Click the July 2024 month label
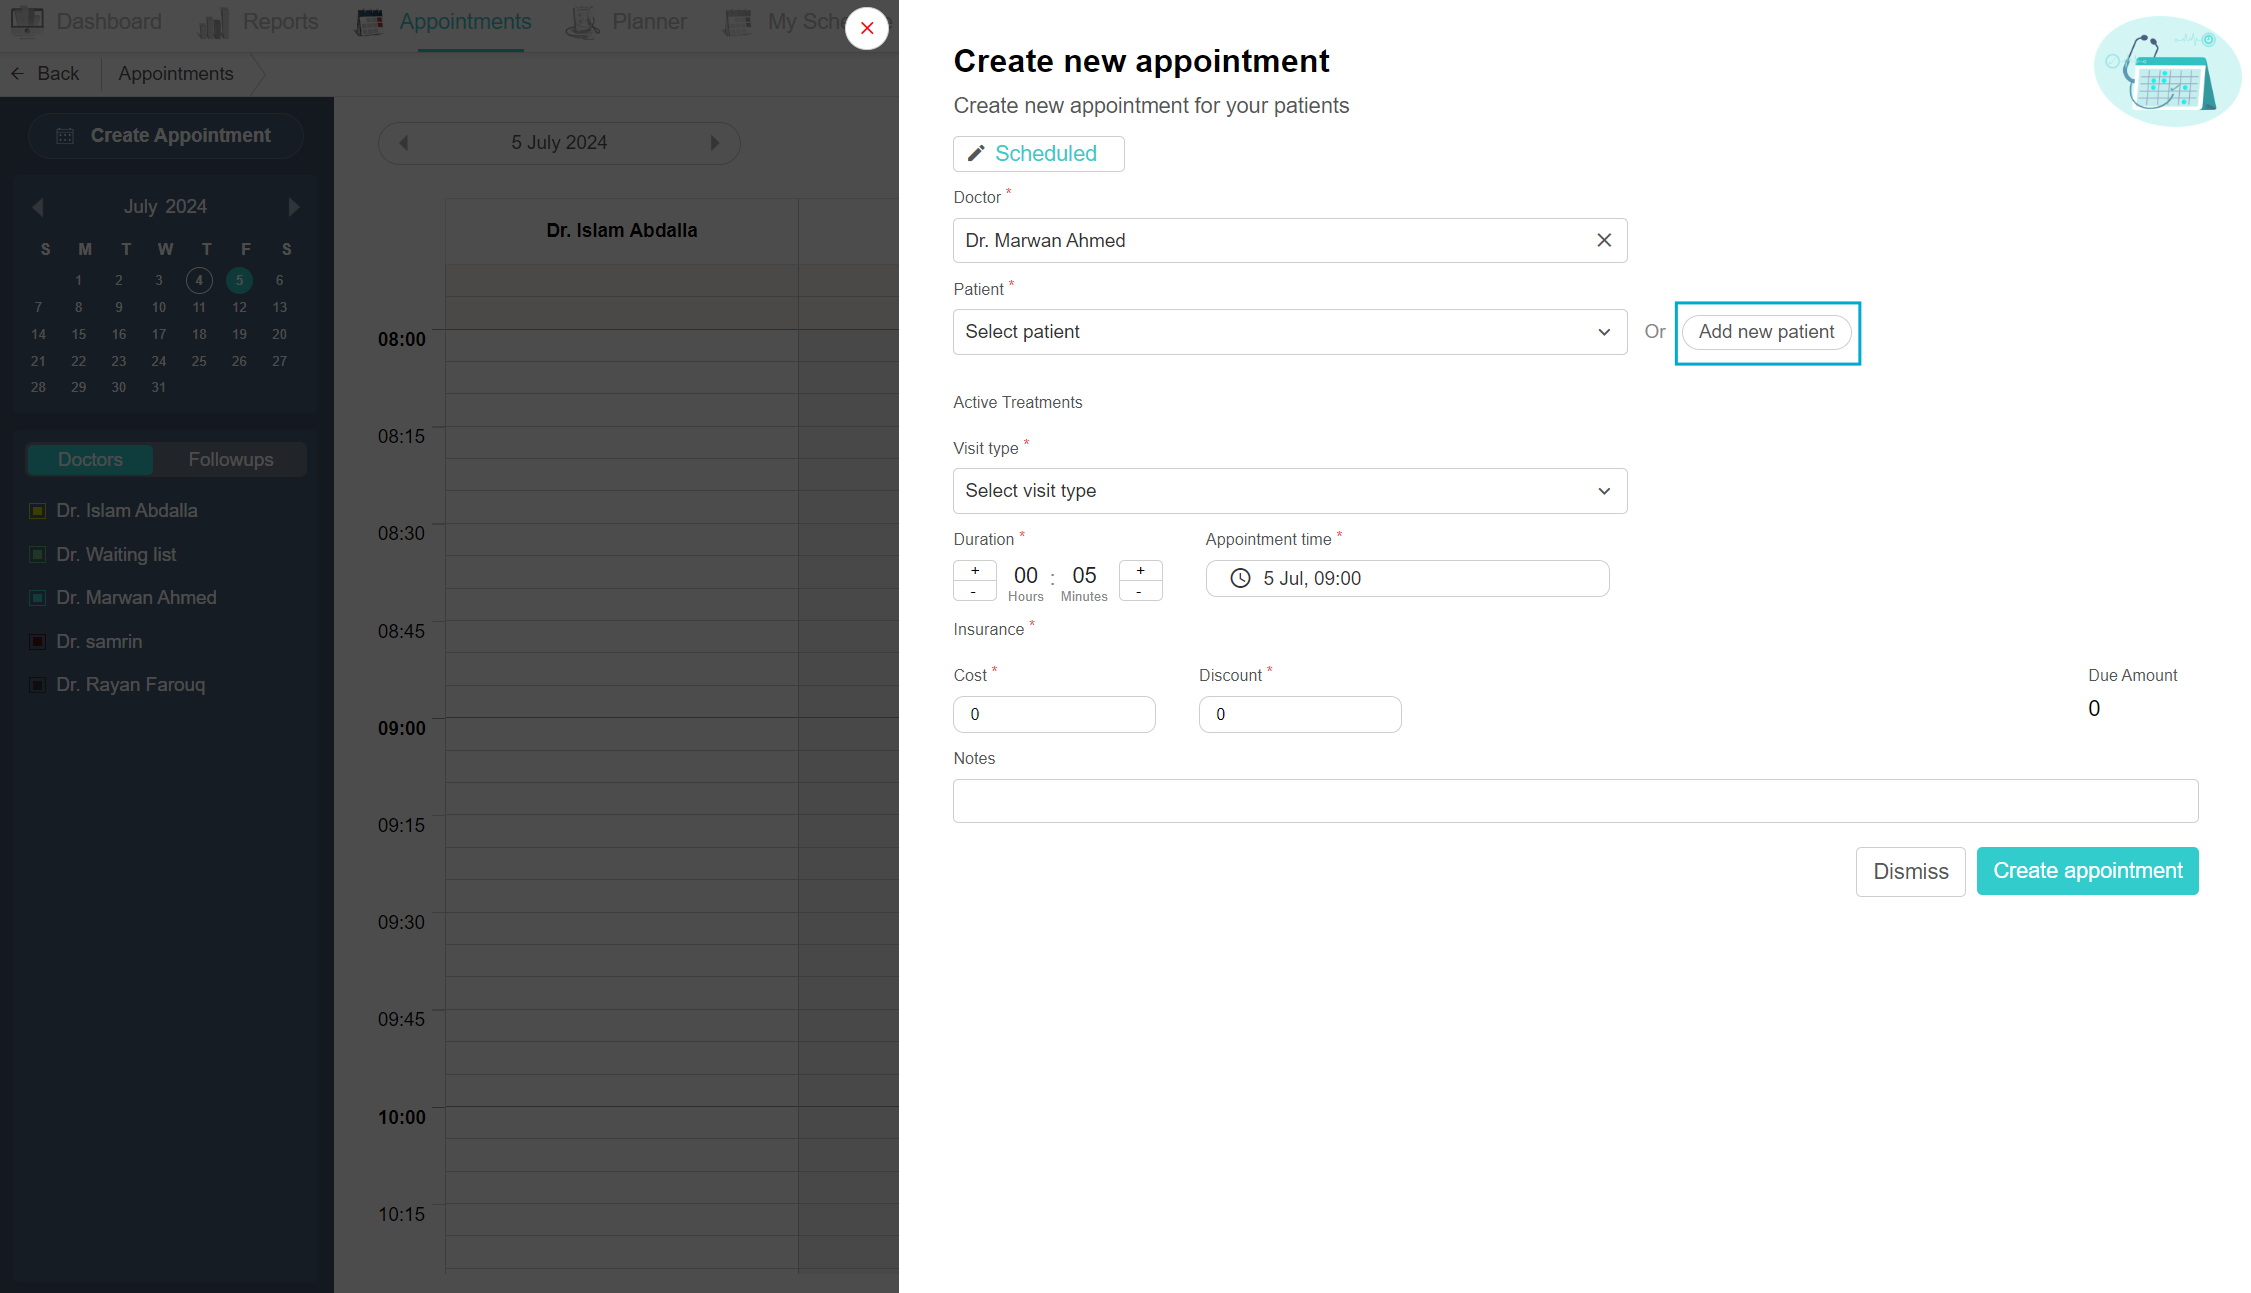 (x=165, y=207)
